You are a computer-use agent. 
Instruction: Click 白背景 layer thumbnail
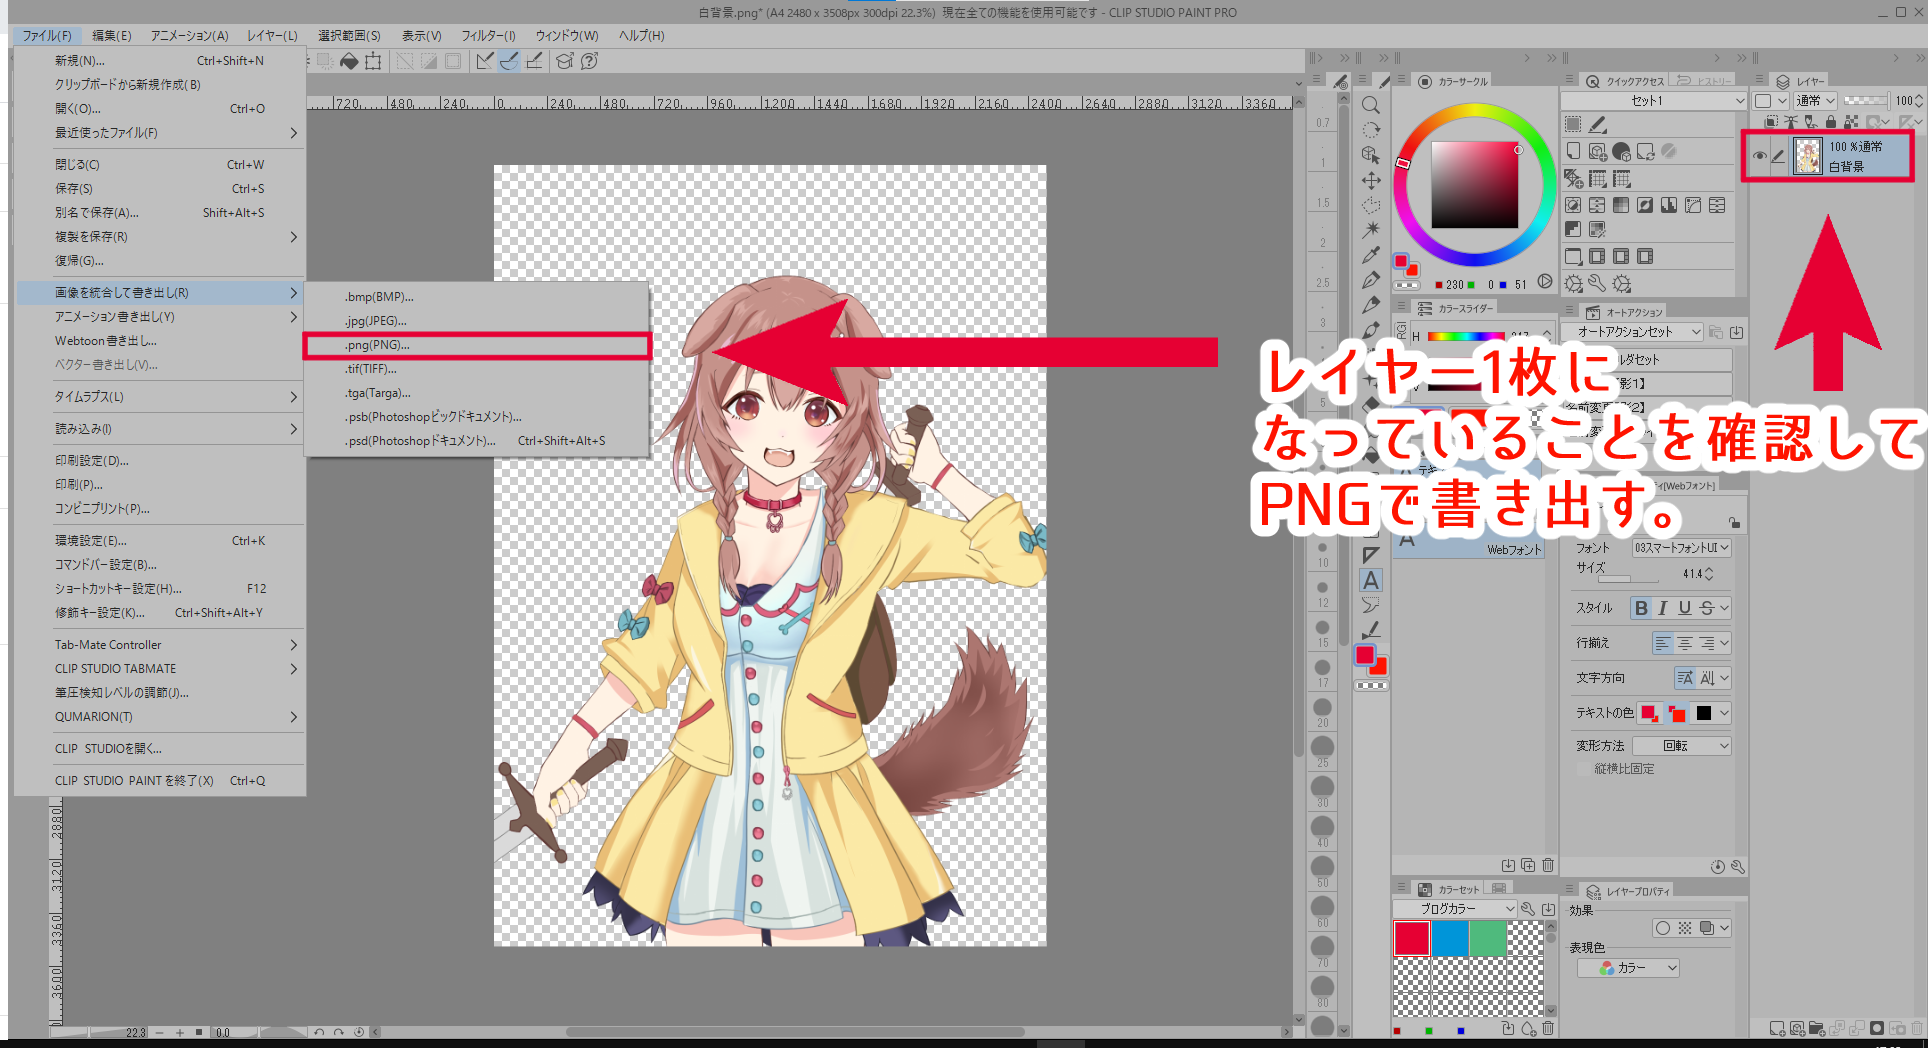1808,156
